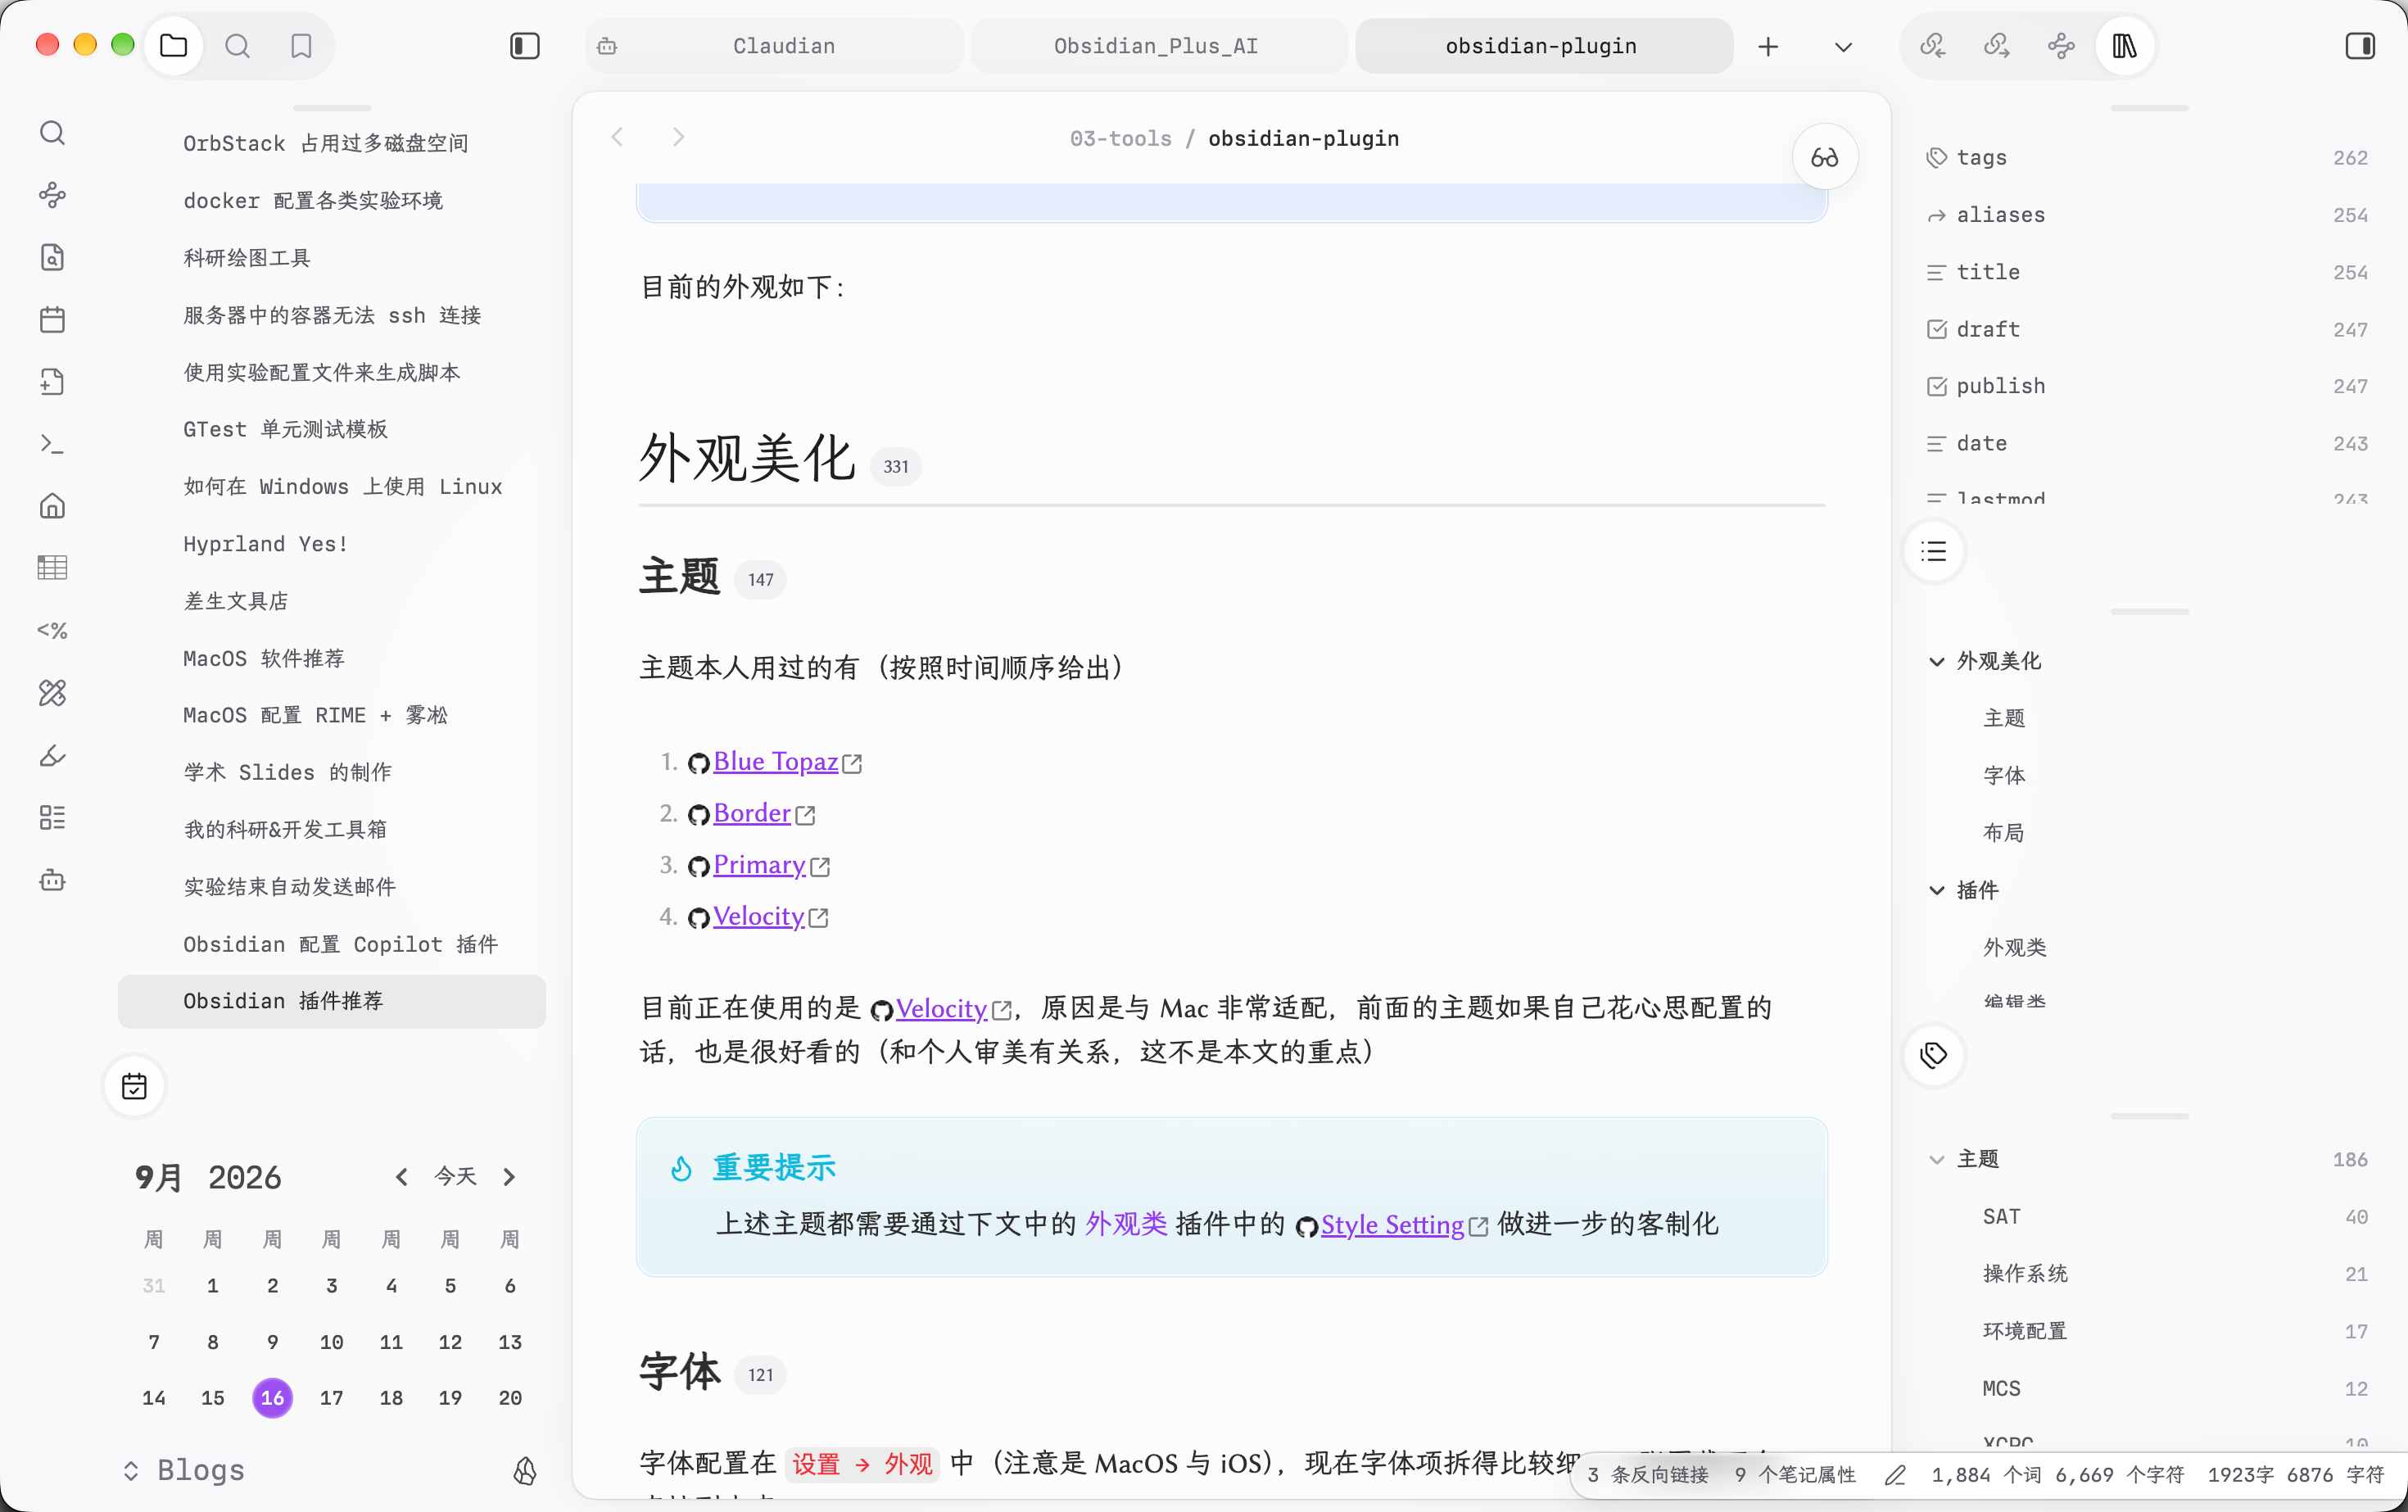Switch to reading view via the glasses icon
The image size is (2408, 1512).
(1825, 157)
